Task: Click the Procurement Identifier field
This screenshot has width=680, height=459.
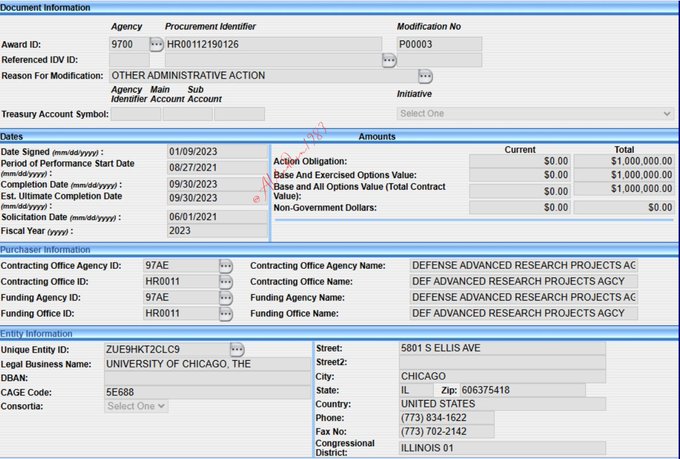Action: coord(273,44)
